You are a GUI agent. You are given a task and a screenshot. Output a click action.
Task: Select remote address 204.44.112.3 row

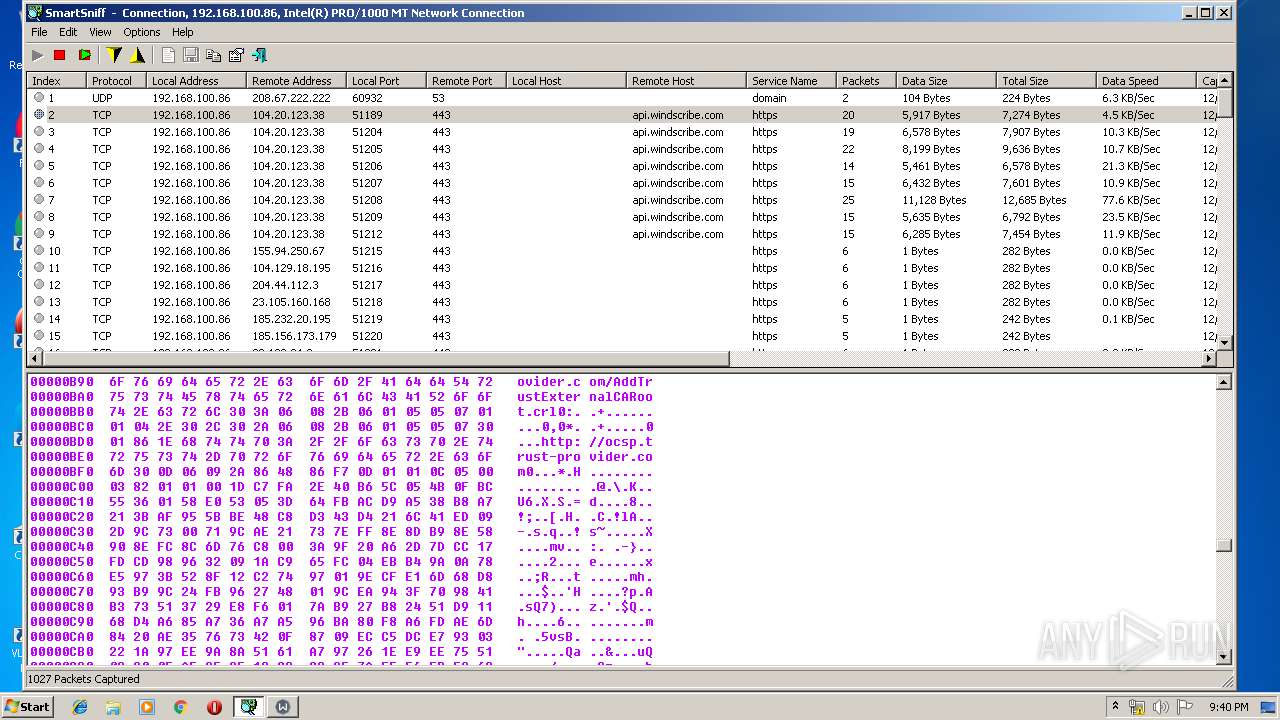point(622,285)
